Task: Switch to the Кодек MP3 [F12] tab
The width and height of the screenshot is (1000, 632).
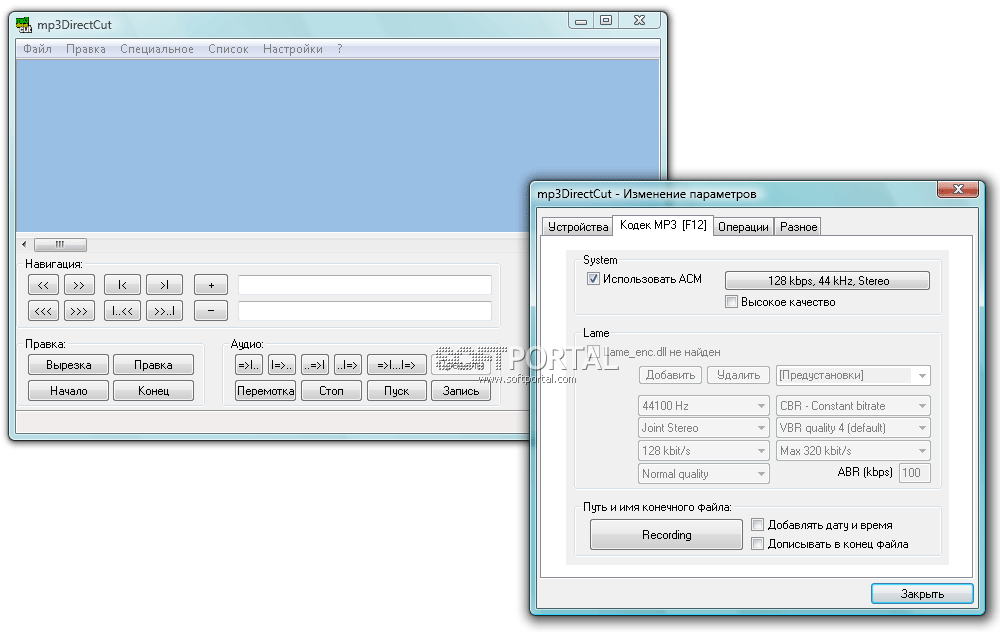Action: 663,225
